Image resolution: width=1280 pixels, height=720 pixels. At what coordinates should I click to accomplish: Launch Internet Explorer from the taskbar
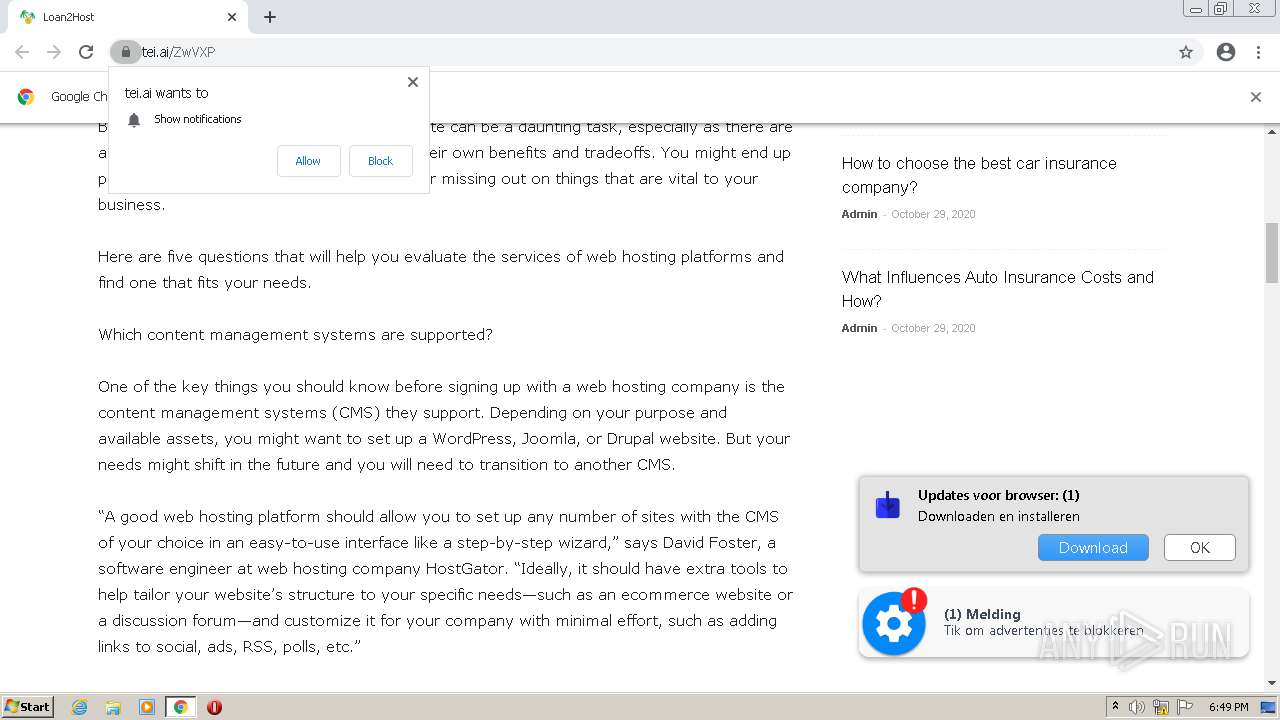(80, 707)
